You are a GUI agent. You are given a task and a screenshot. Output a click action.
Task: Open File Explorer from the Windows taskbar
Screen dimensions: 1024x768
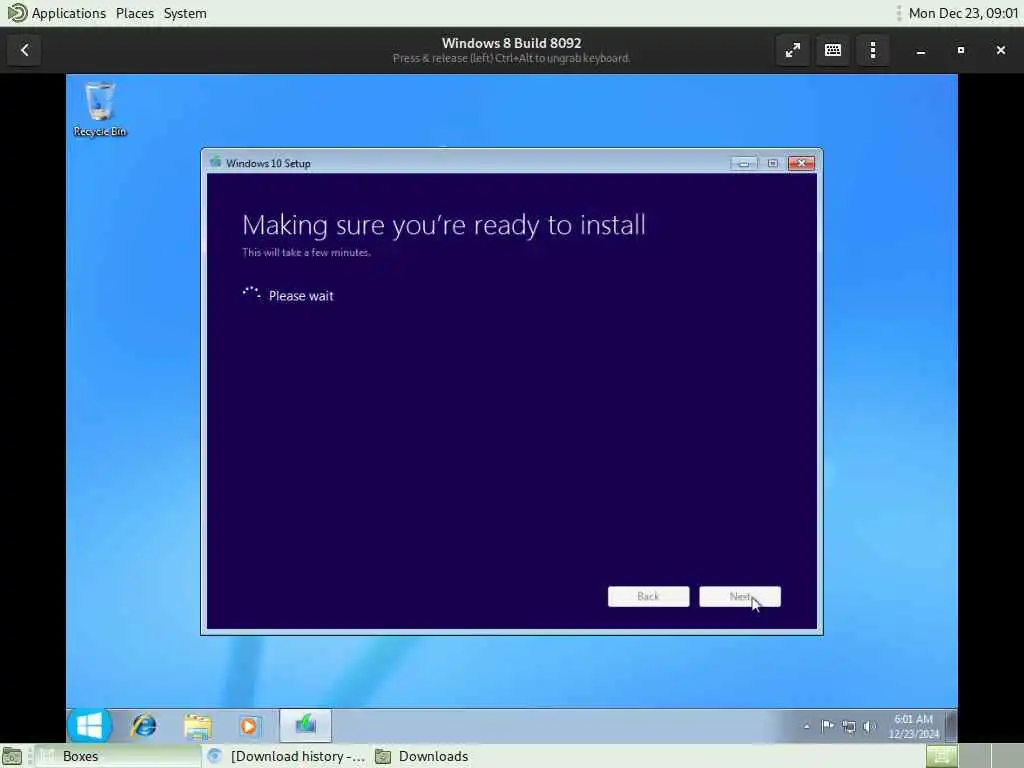pyautogui.click(x=197, y=726)
